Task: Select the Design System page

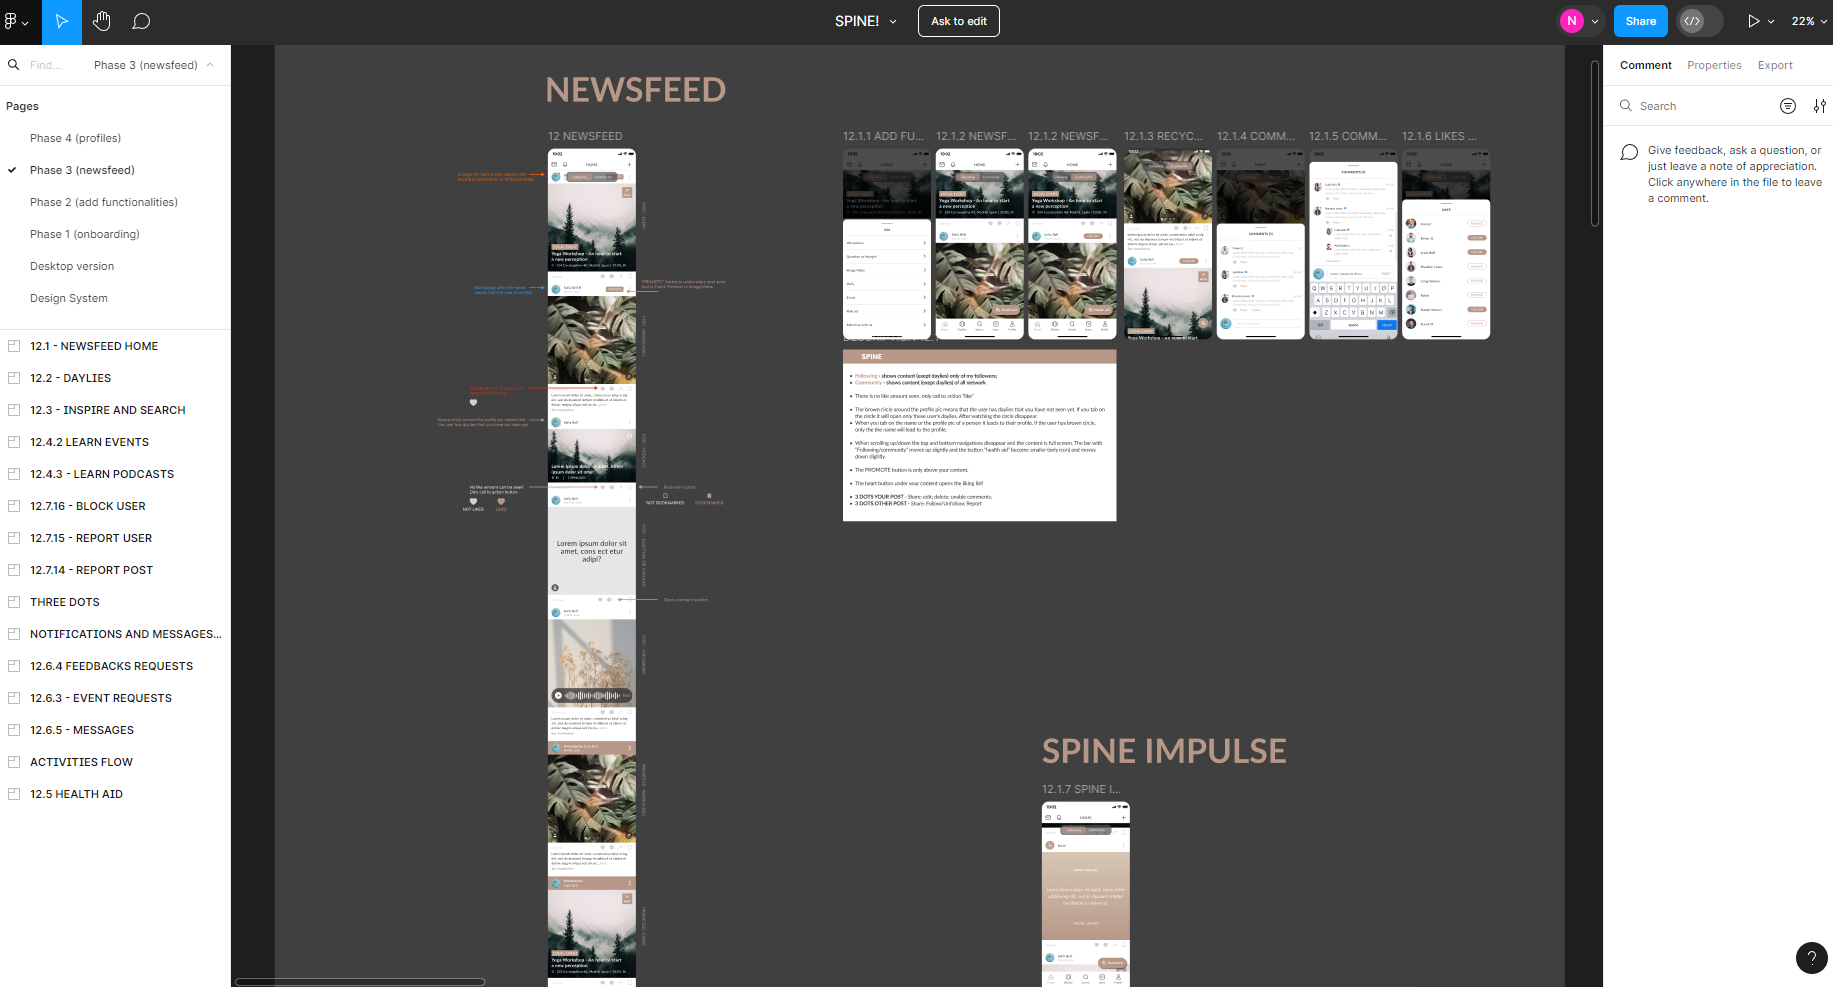Action: pyautogui.click(x=69, y=298)
